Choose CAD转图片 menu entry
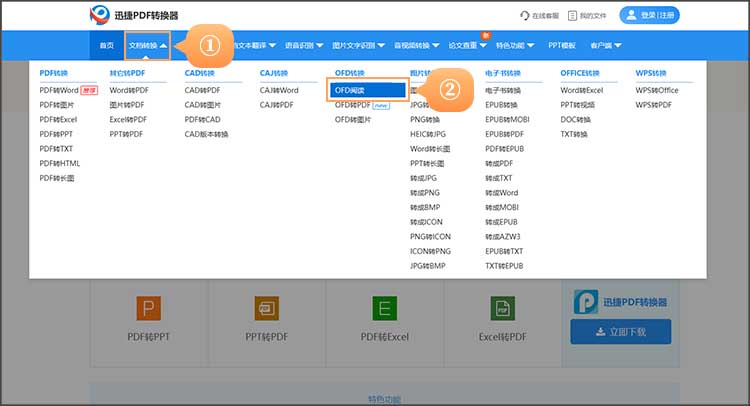The width and height of the screenshot is (750, 406). 202,105
